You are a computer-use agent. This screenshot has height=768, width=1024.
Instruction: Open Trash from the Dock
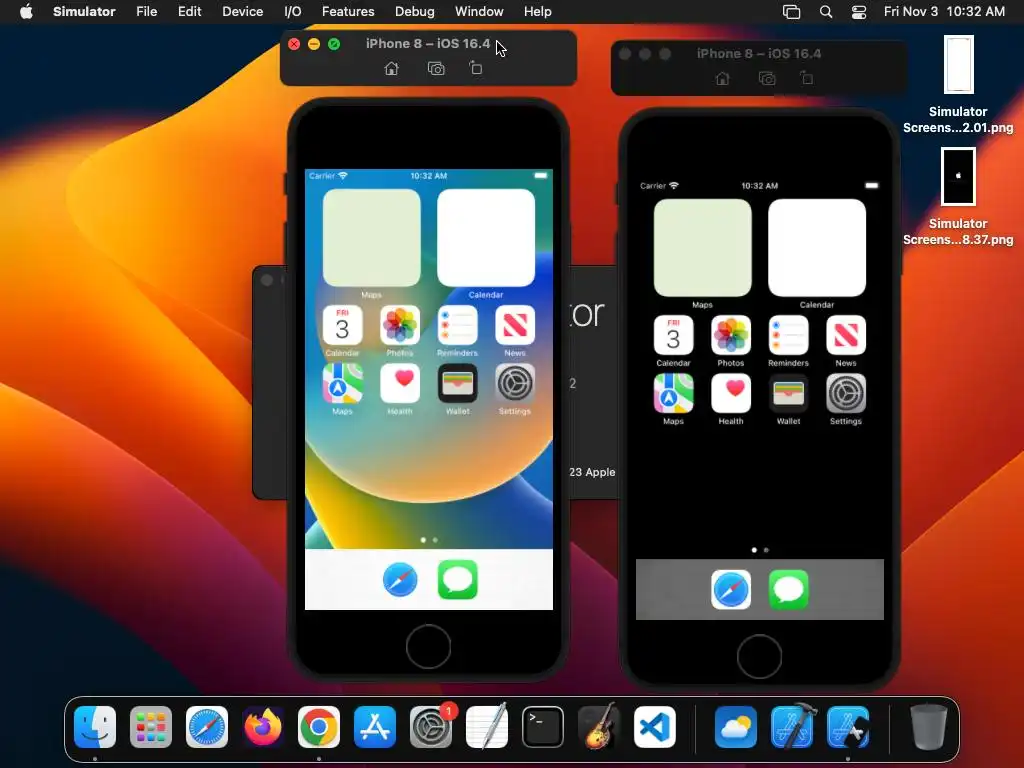(929, 727)
